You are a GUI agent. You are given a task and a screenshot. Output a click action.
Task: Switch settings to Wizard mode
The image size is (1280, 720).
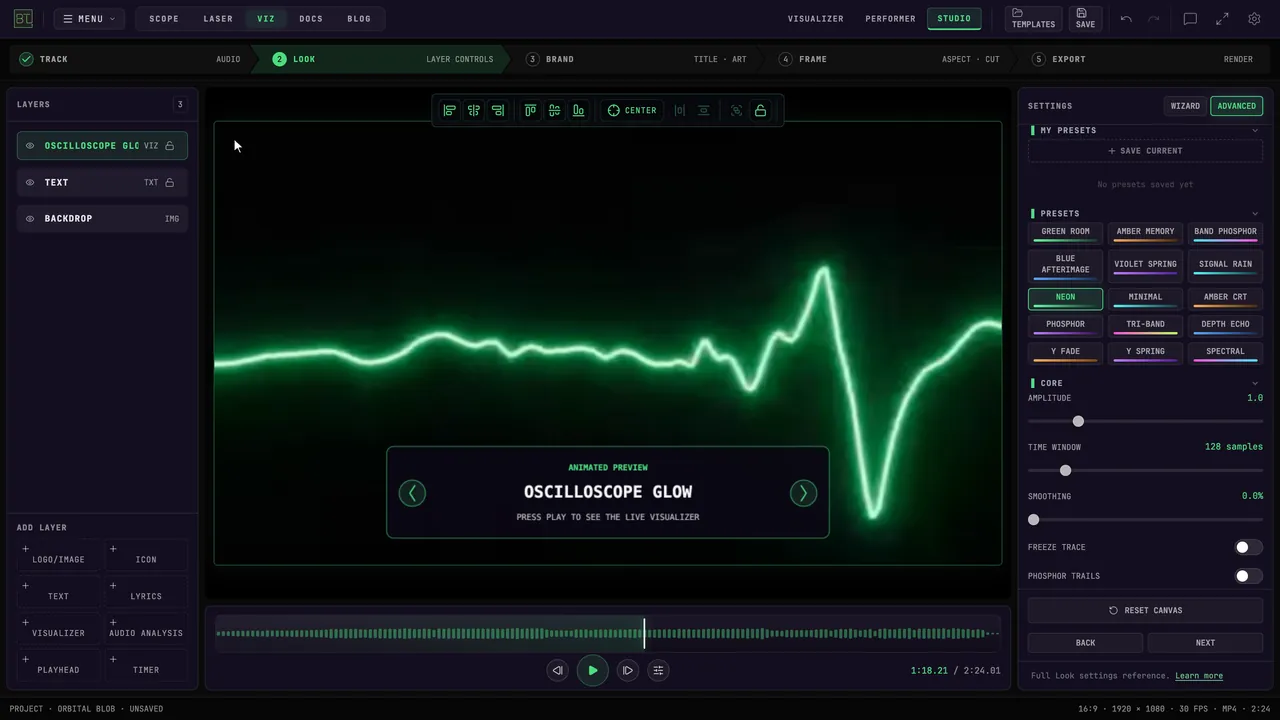pyautogui.click(x=1185, y=106)
